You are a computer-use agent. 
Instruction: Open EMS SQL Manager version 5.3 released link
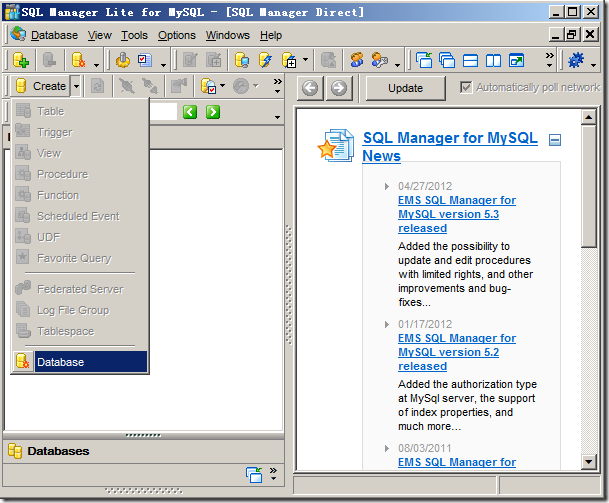click(x=457, y=214)
